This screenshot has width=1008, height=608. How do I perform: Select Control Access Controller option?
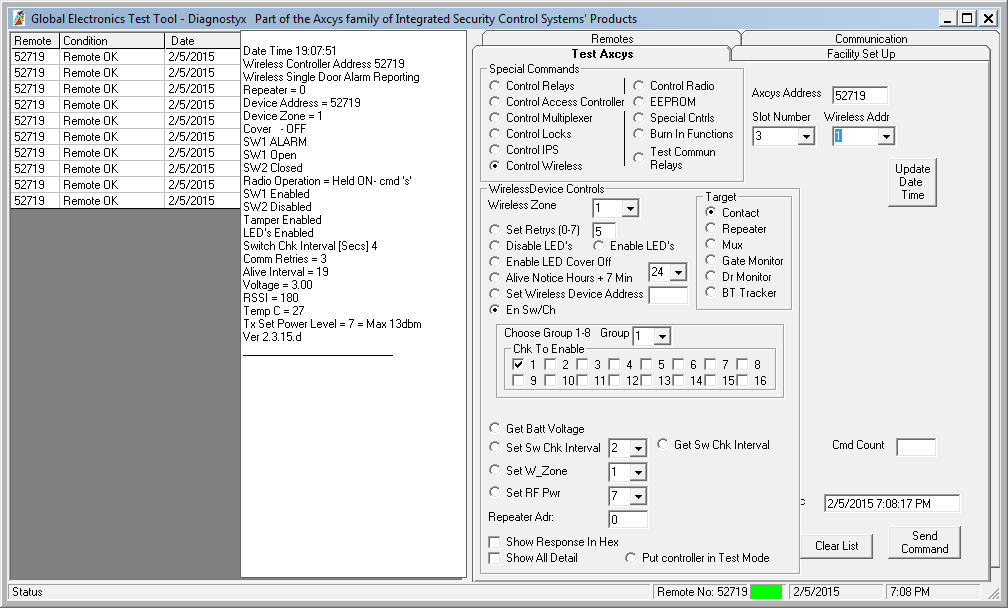pos(494,102)
